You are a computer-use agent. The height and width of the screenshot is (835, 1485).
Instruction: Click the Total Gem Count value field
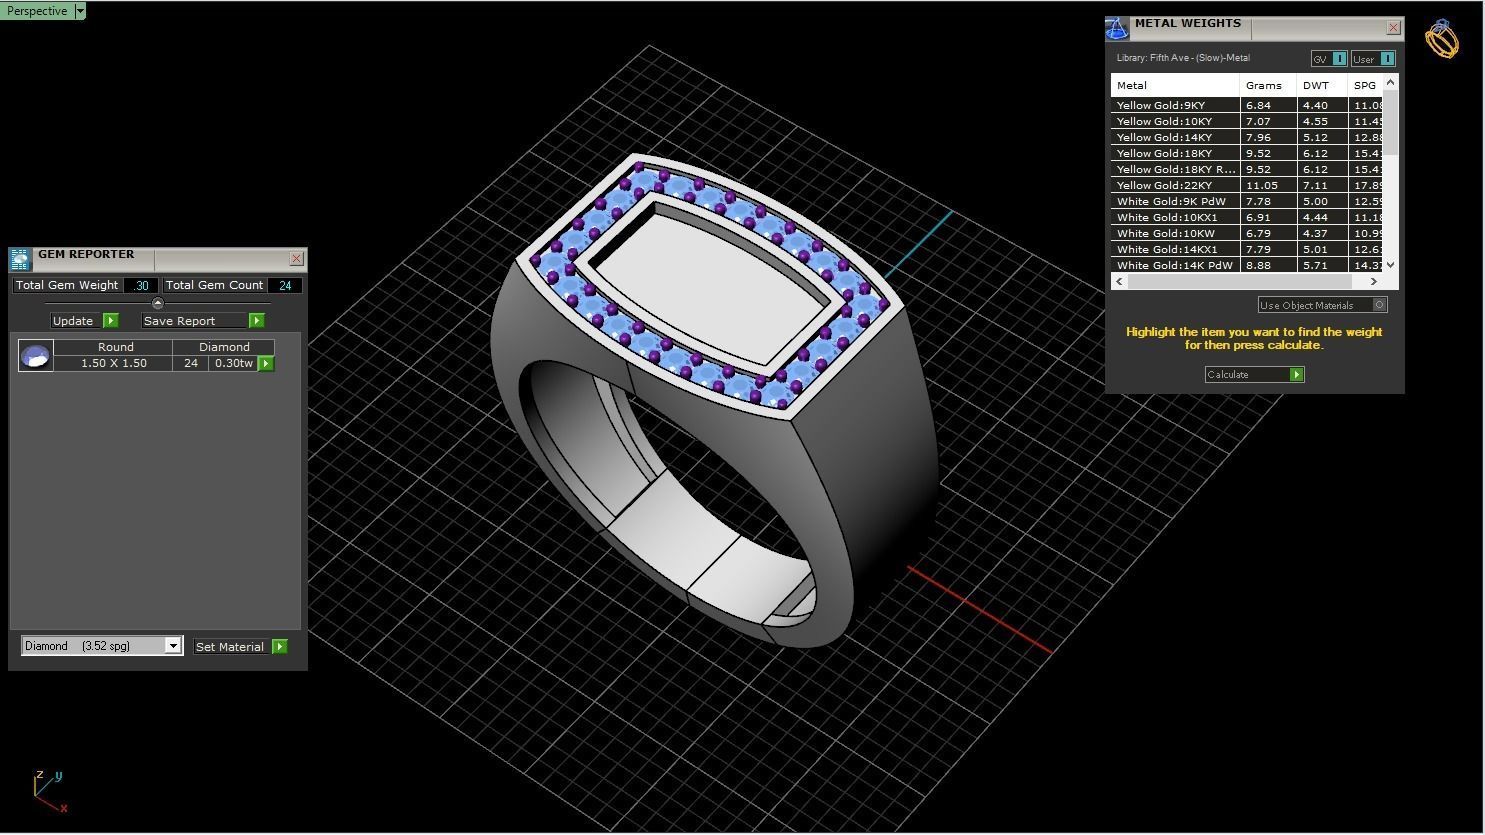coord(285,285)
